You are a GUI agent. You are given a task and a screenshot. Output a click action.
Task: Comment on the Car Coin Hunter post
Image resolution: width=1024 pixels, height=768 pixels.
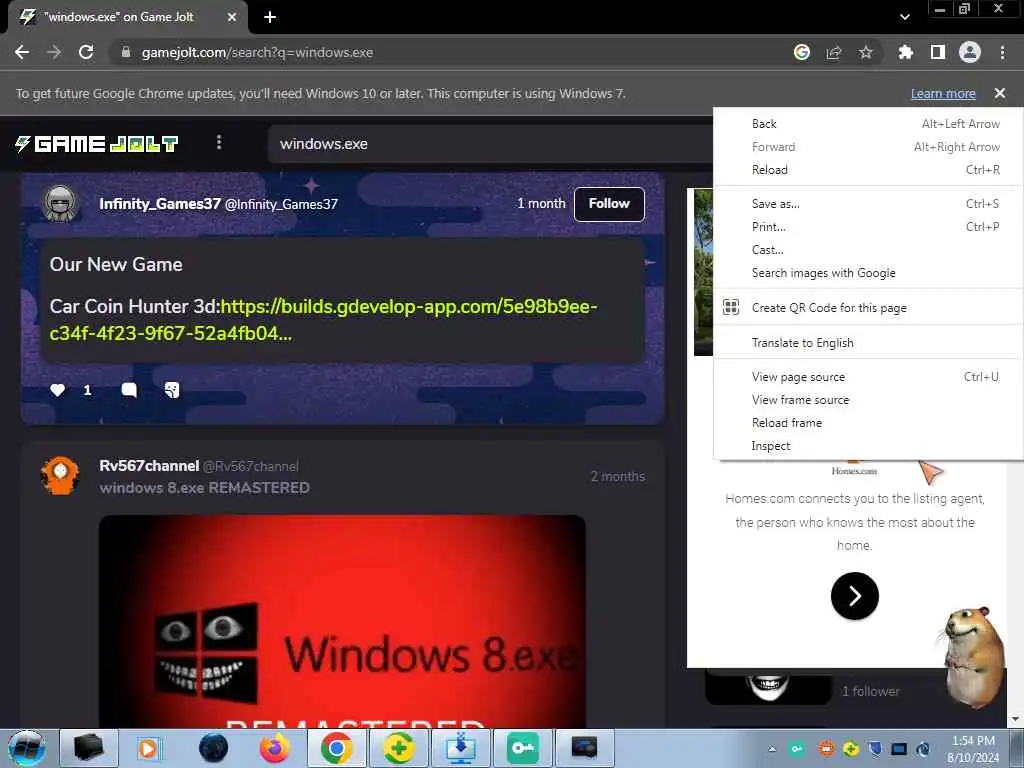click(x=129, y=390)
